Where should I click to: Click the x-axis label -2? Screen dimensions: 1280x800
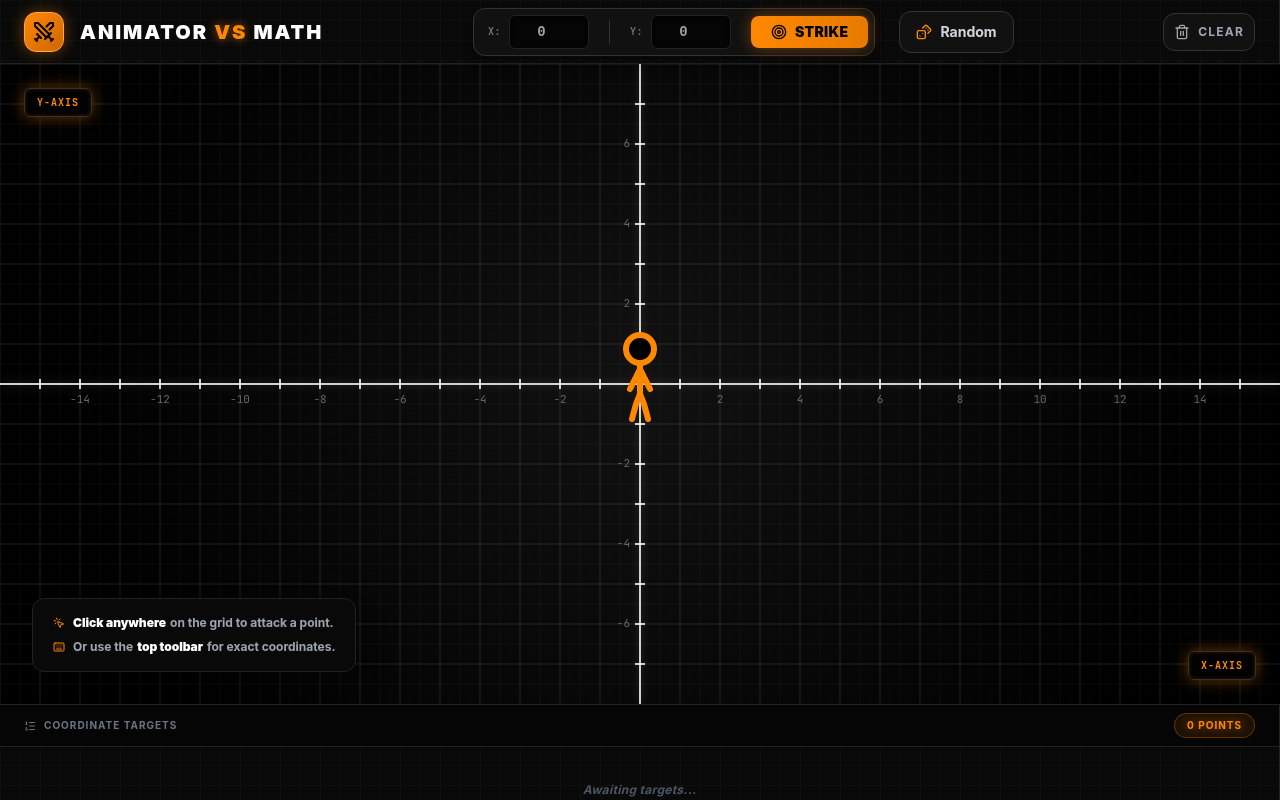[x=560, y=400]
